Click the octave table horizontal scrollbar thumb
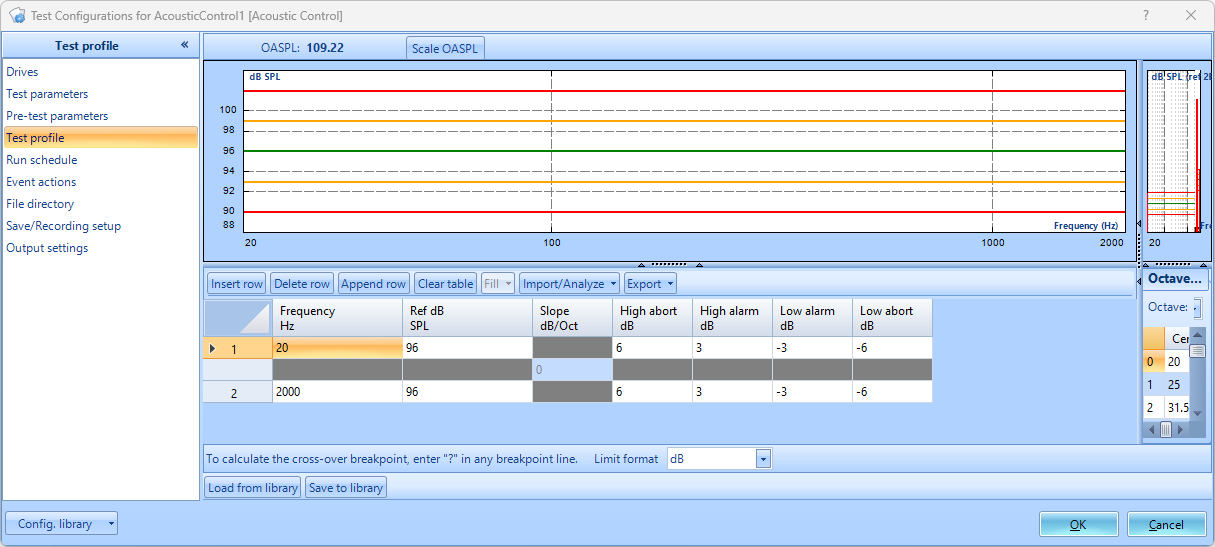The height and width of the screenshot is (547, 1215). (1165, 429)
